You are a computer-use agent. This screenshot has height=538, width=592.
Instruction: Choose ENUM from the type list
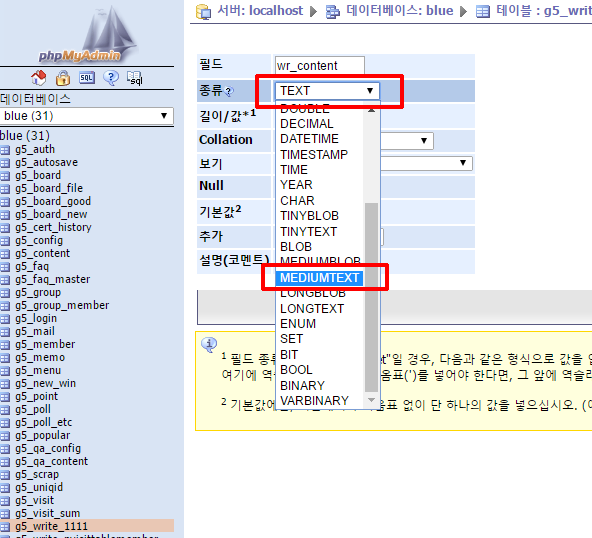[298, 324]
